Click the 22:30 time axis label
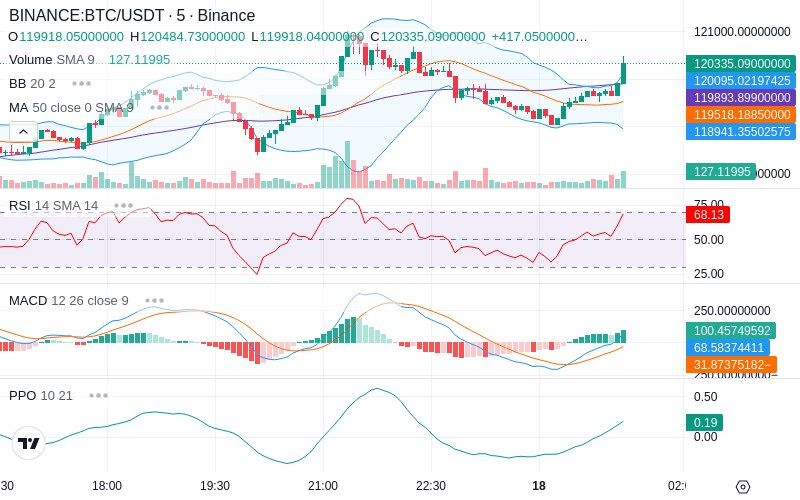This screenshot has width=800, height=500. pyautogui.click(x=431, y=486)
